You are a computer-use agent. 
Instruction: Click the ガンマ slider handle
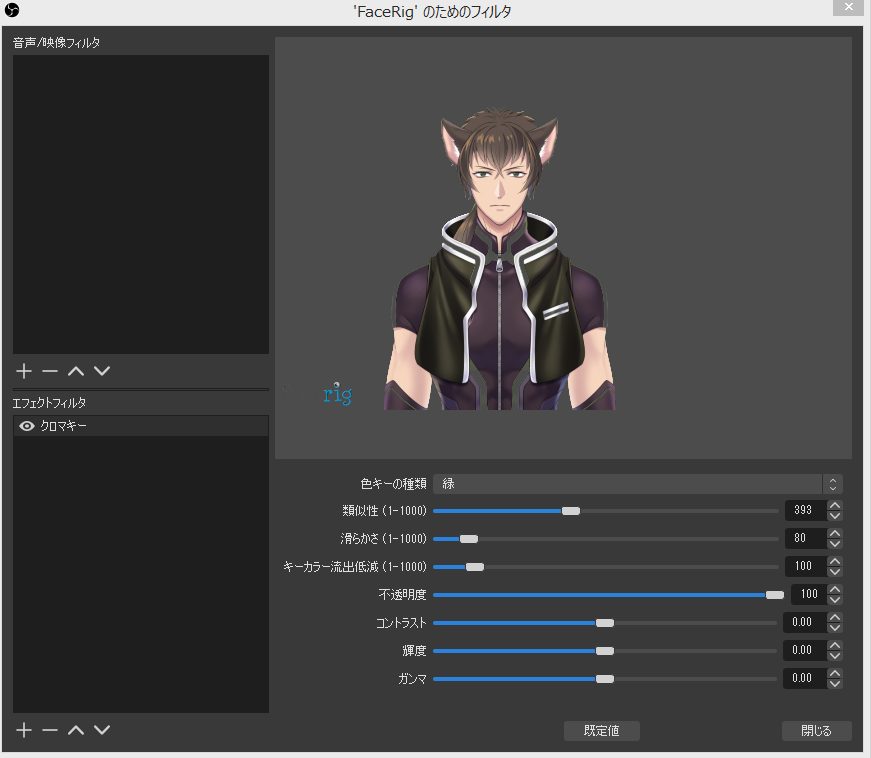(605, 679)
